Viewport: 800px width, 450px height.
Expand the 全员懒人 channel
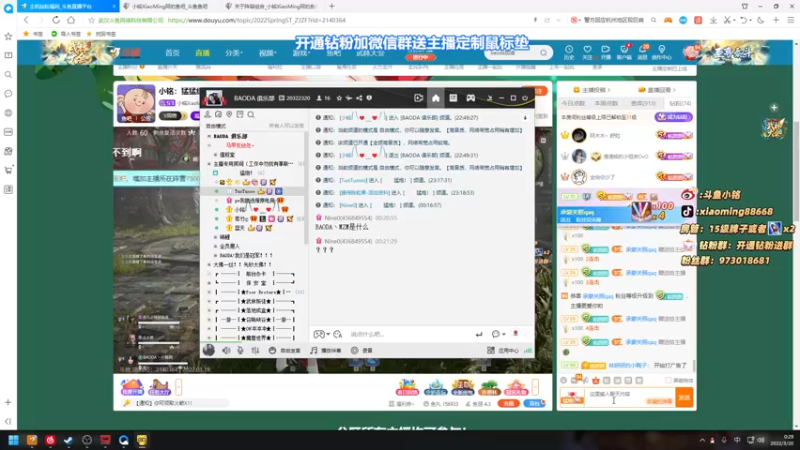coord(215,246)
